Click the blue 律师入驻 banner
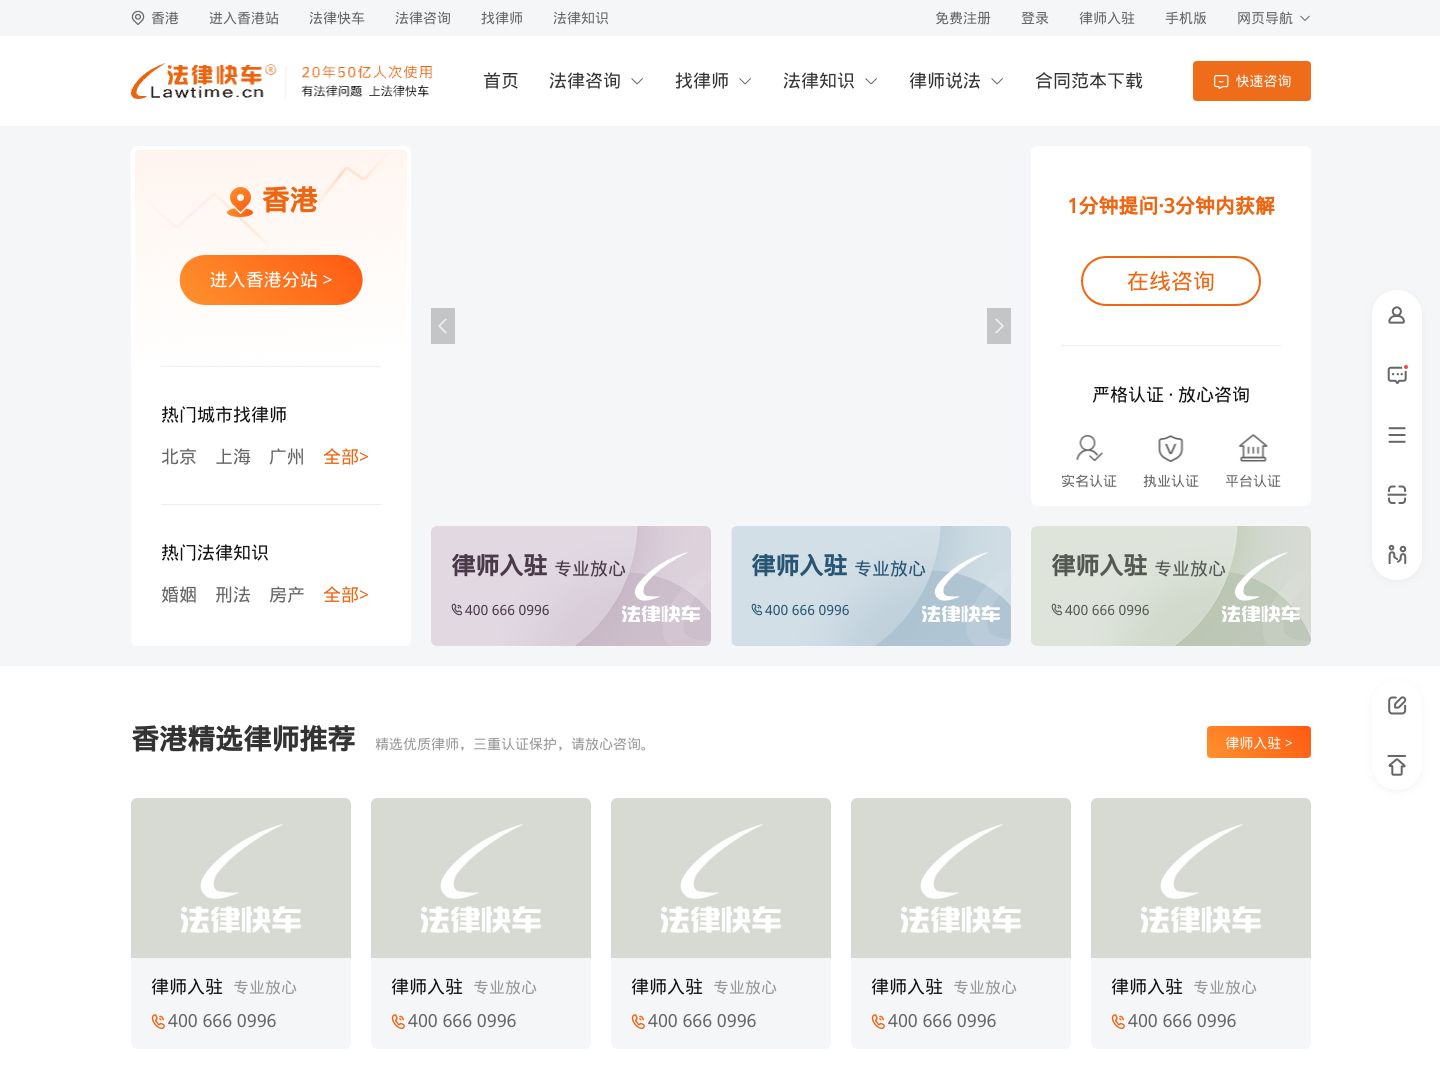Image resolution: width=1440 pixels, height=1080 pixels. coord(871,586)
